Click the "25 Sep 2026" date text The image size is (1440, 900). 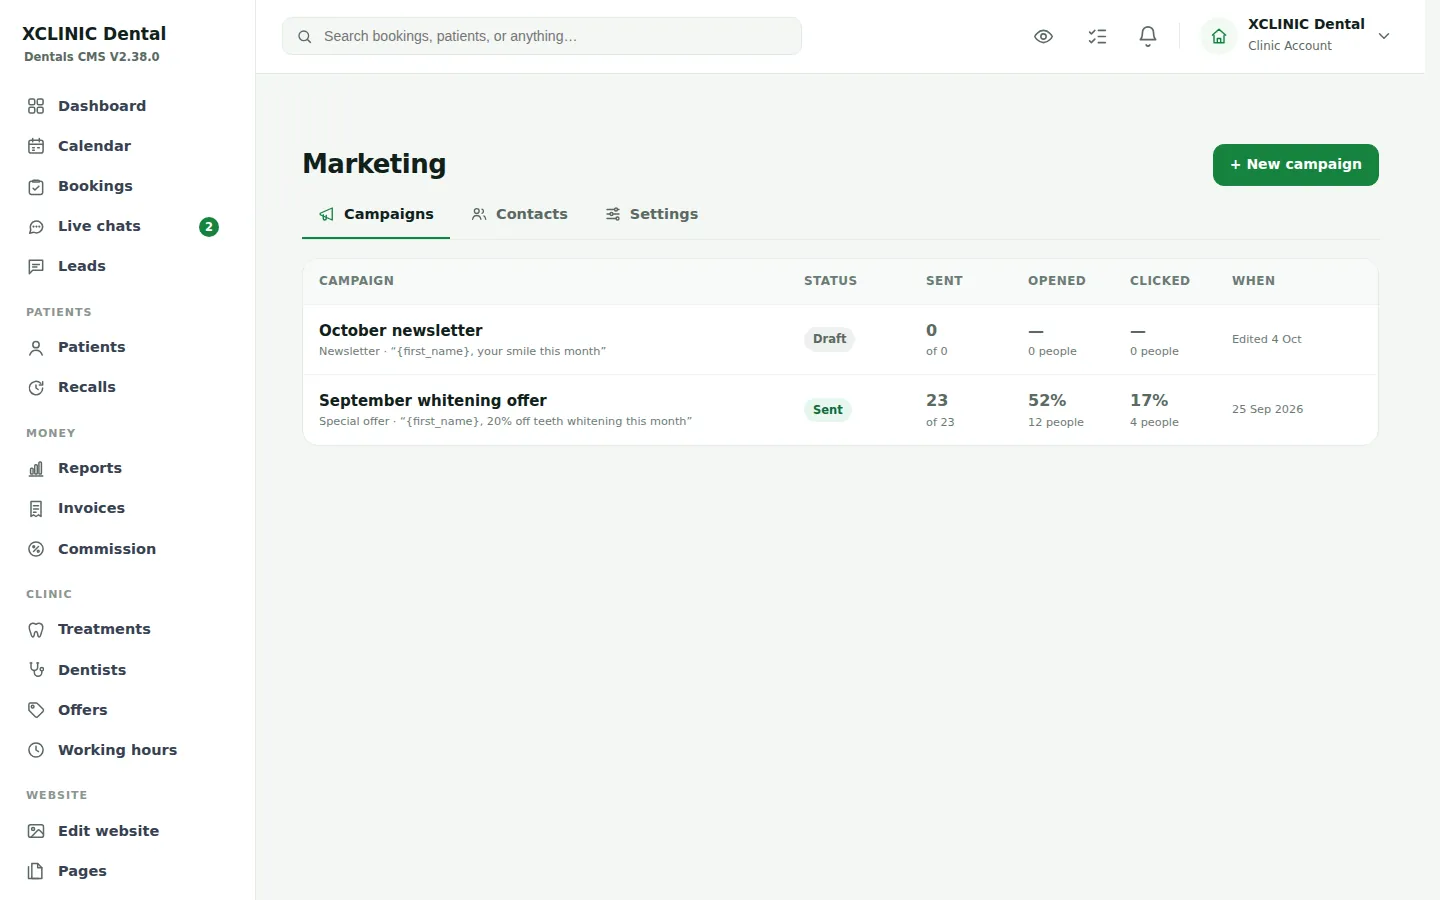(1268, 410)
